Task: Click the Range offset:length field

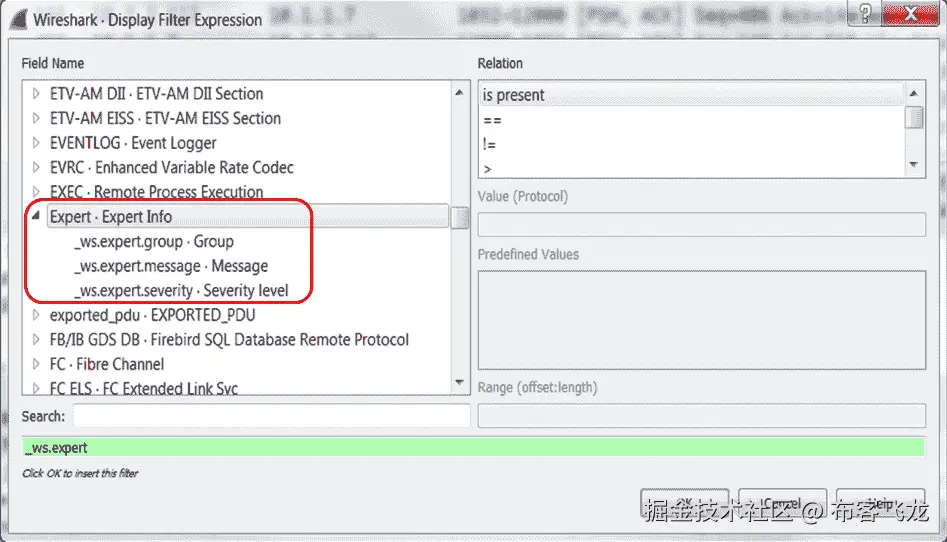Action: click(702, 416)
